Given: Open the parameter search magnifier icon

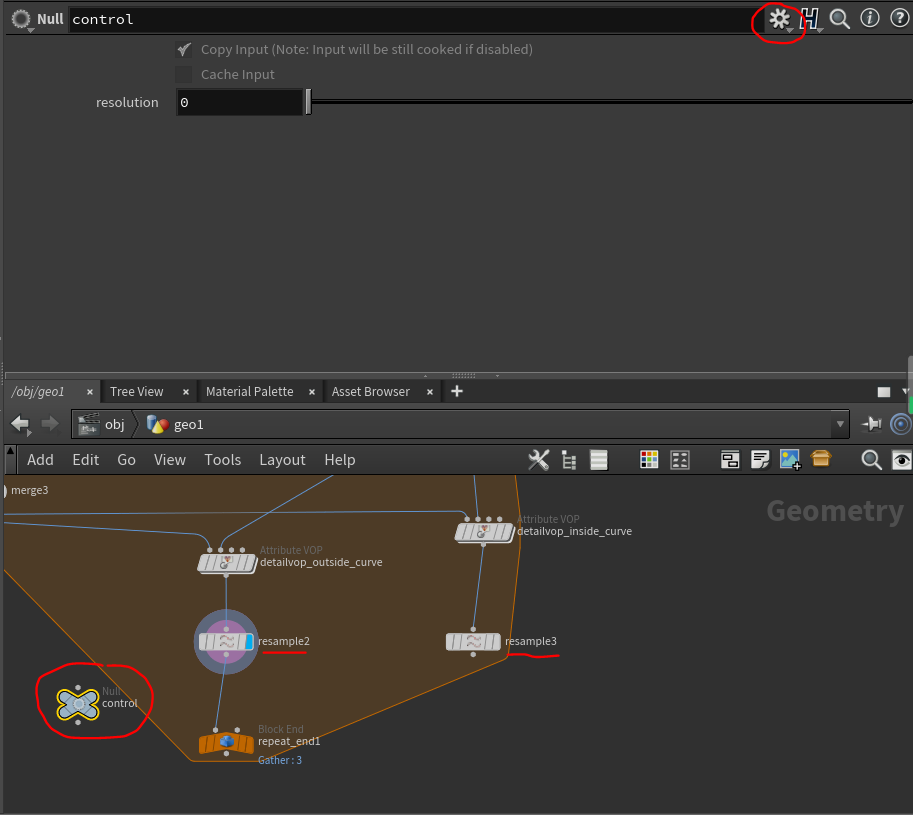Looking at the screenshot, I should point(839,18).
